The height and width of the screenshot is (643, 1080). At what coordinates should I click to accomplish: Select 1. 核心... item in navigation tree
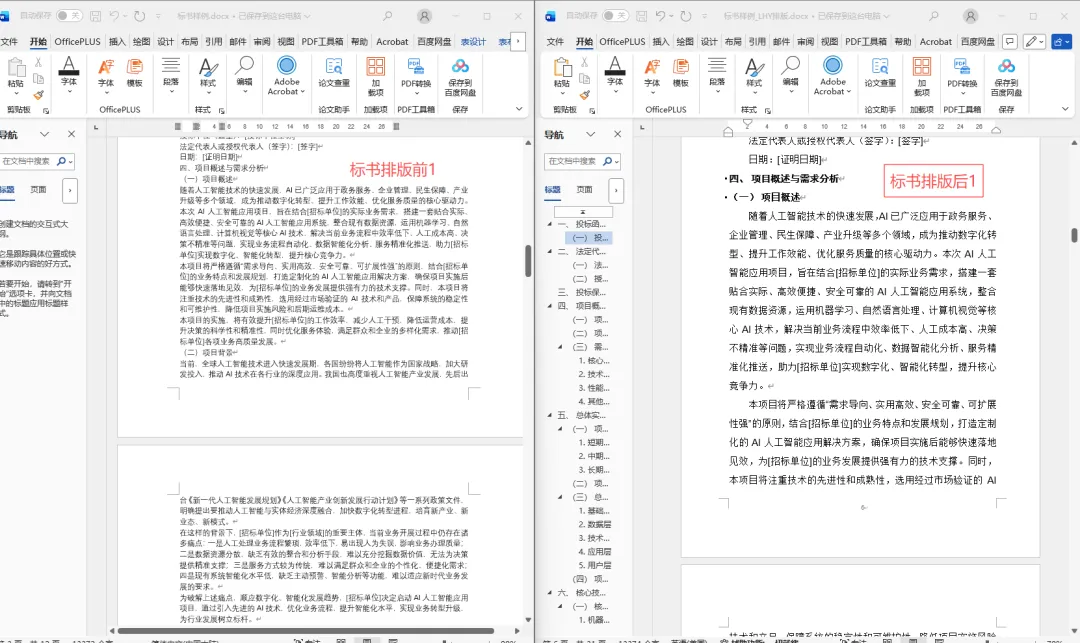pyautogui.click(x=594, y=361)
